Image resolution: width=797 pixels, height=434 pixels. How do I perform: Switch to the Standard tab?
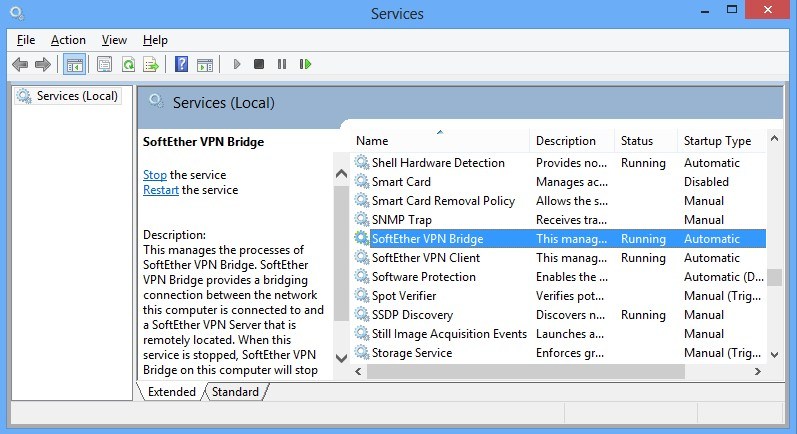pyautogui.click(x=235, y=392)
